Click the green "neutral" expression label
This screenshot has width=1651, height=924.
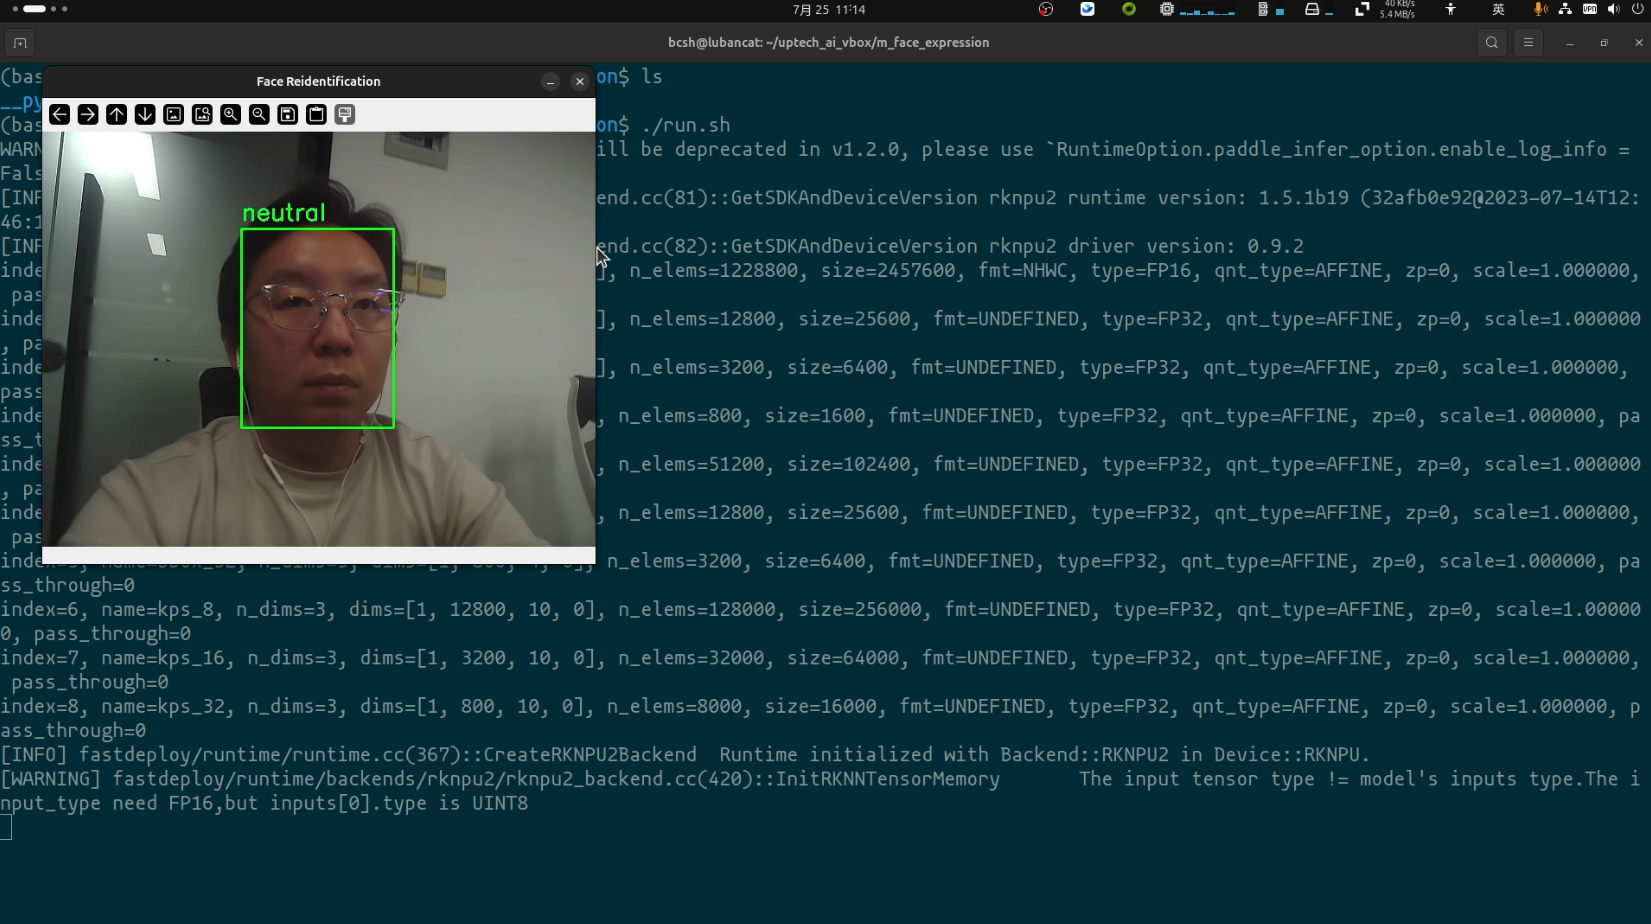(284, 213)
